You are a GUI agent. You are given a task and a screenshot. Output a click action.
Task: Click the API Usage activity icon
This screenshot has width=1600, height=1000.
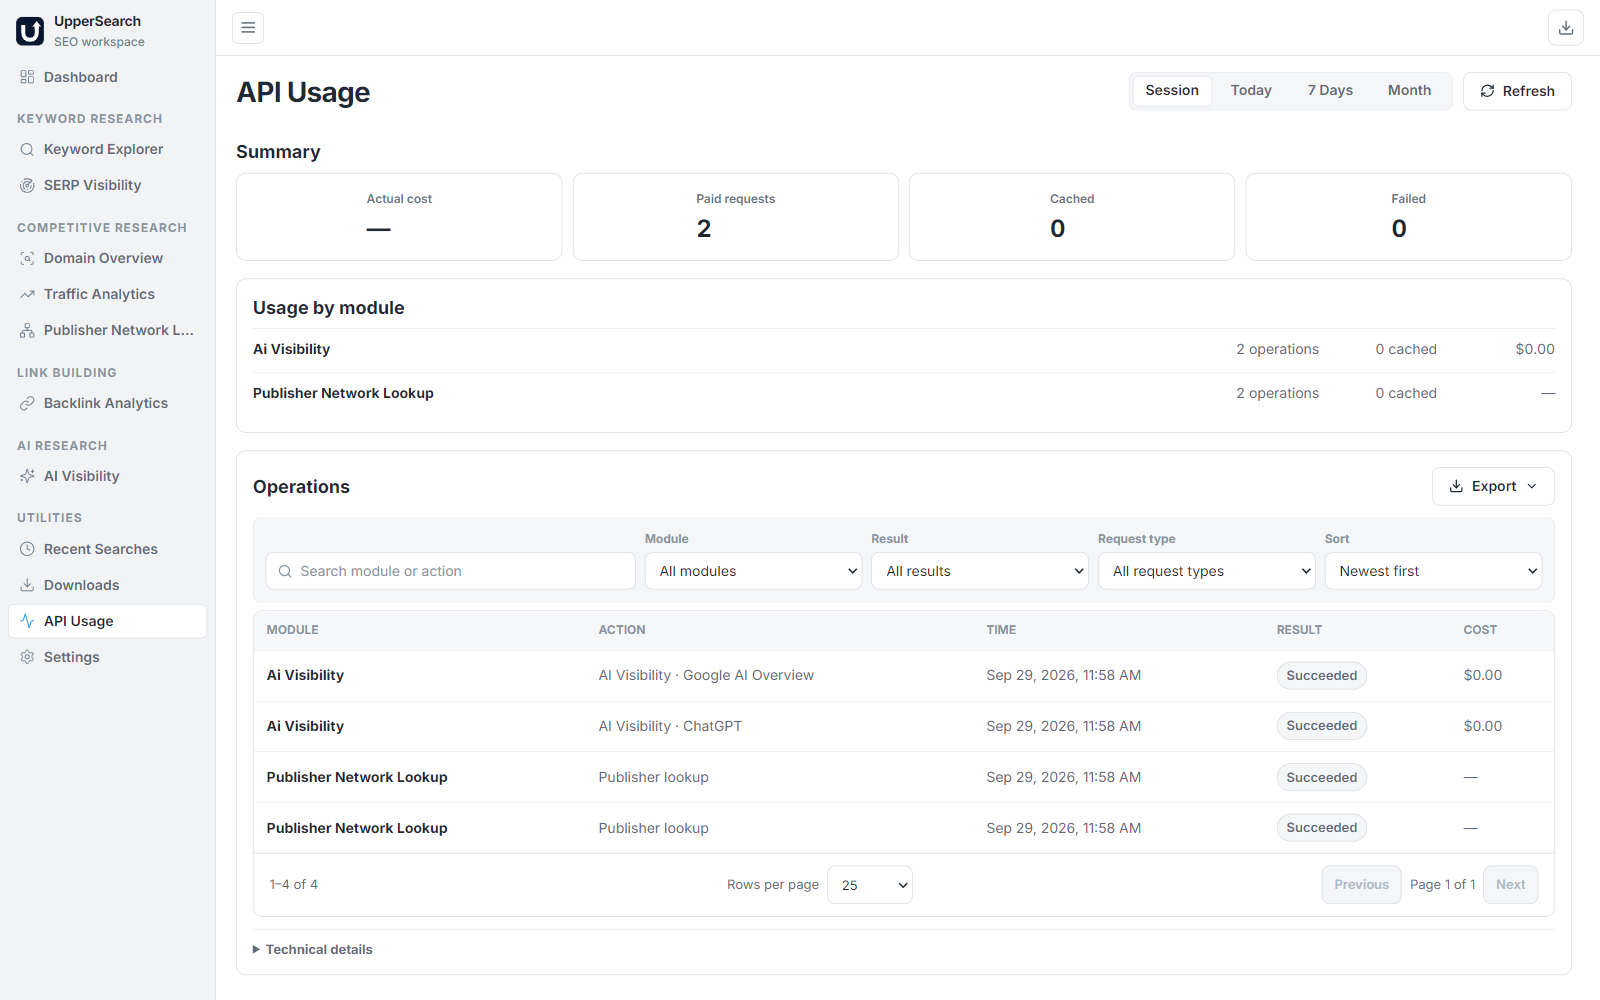click(27, 621)
